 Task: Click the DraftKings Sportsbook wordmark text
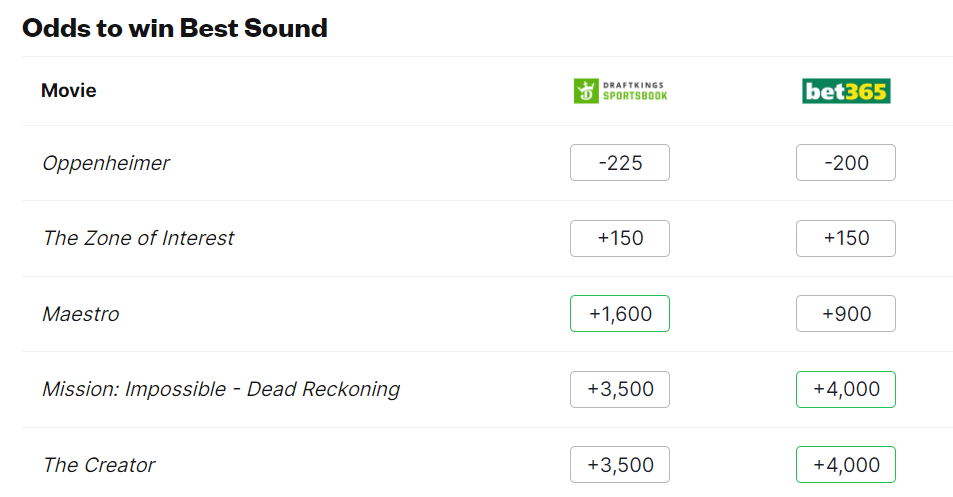coord(633,91)
